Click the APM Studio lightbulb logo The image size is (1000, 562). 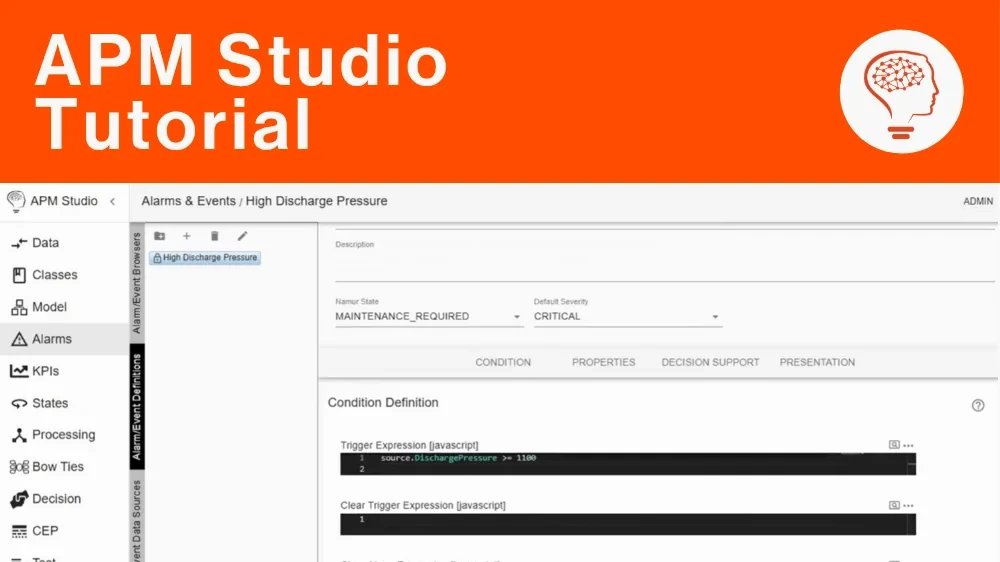coord(15,202)
